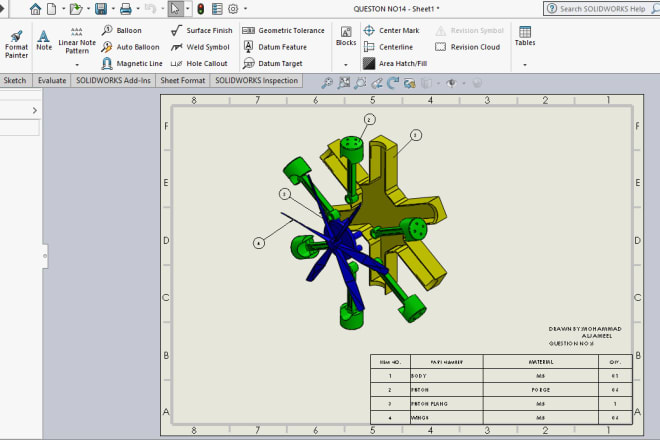Click the Search SOLIDWORKS Help field
The image size is (660, 440).
[602, 9]
